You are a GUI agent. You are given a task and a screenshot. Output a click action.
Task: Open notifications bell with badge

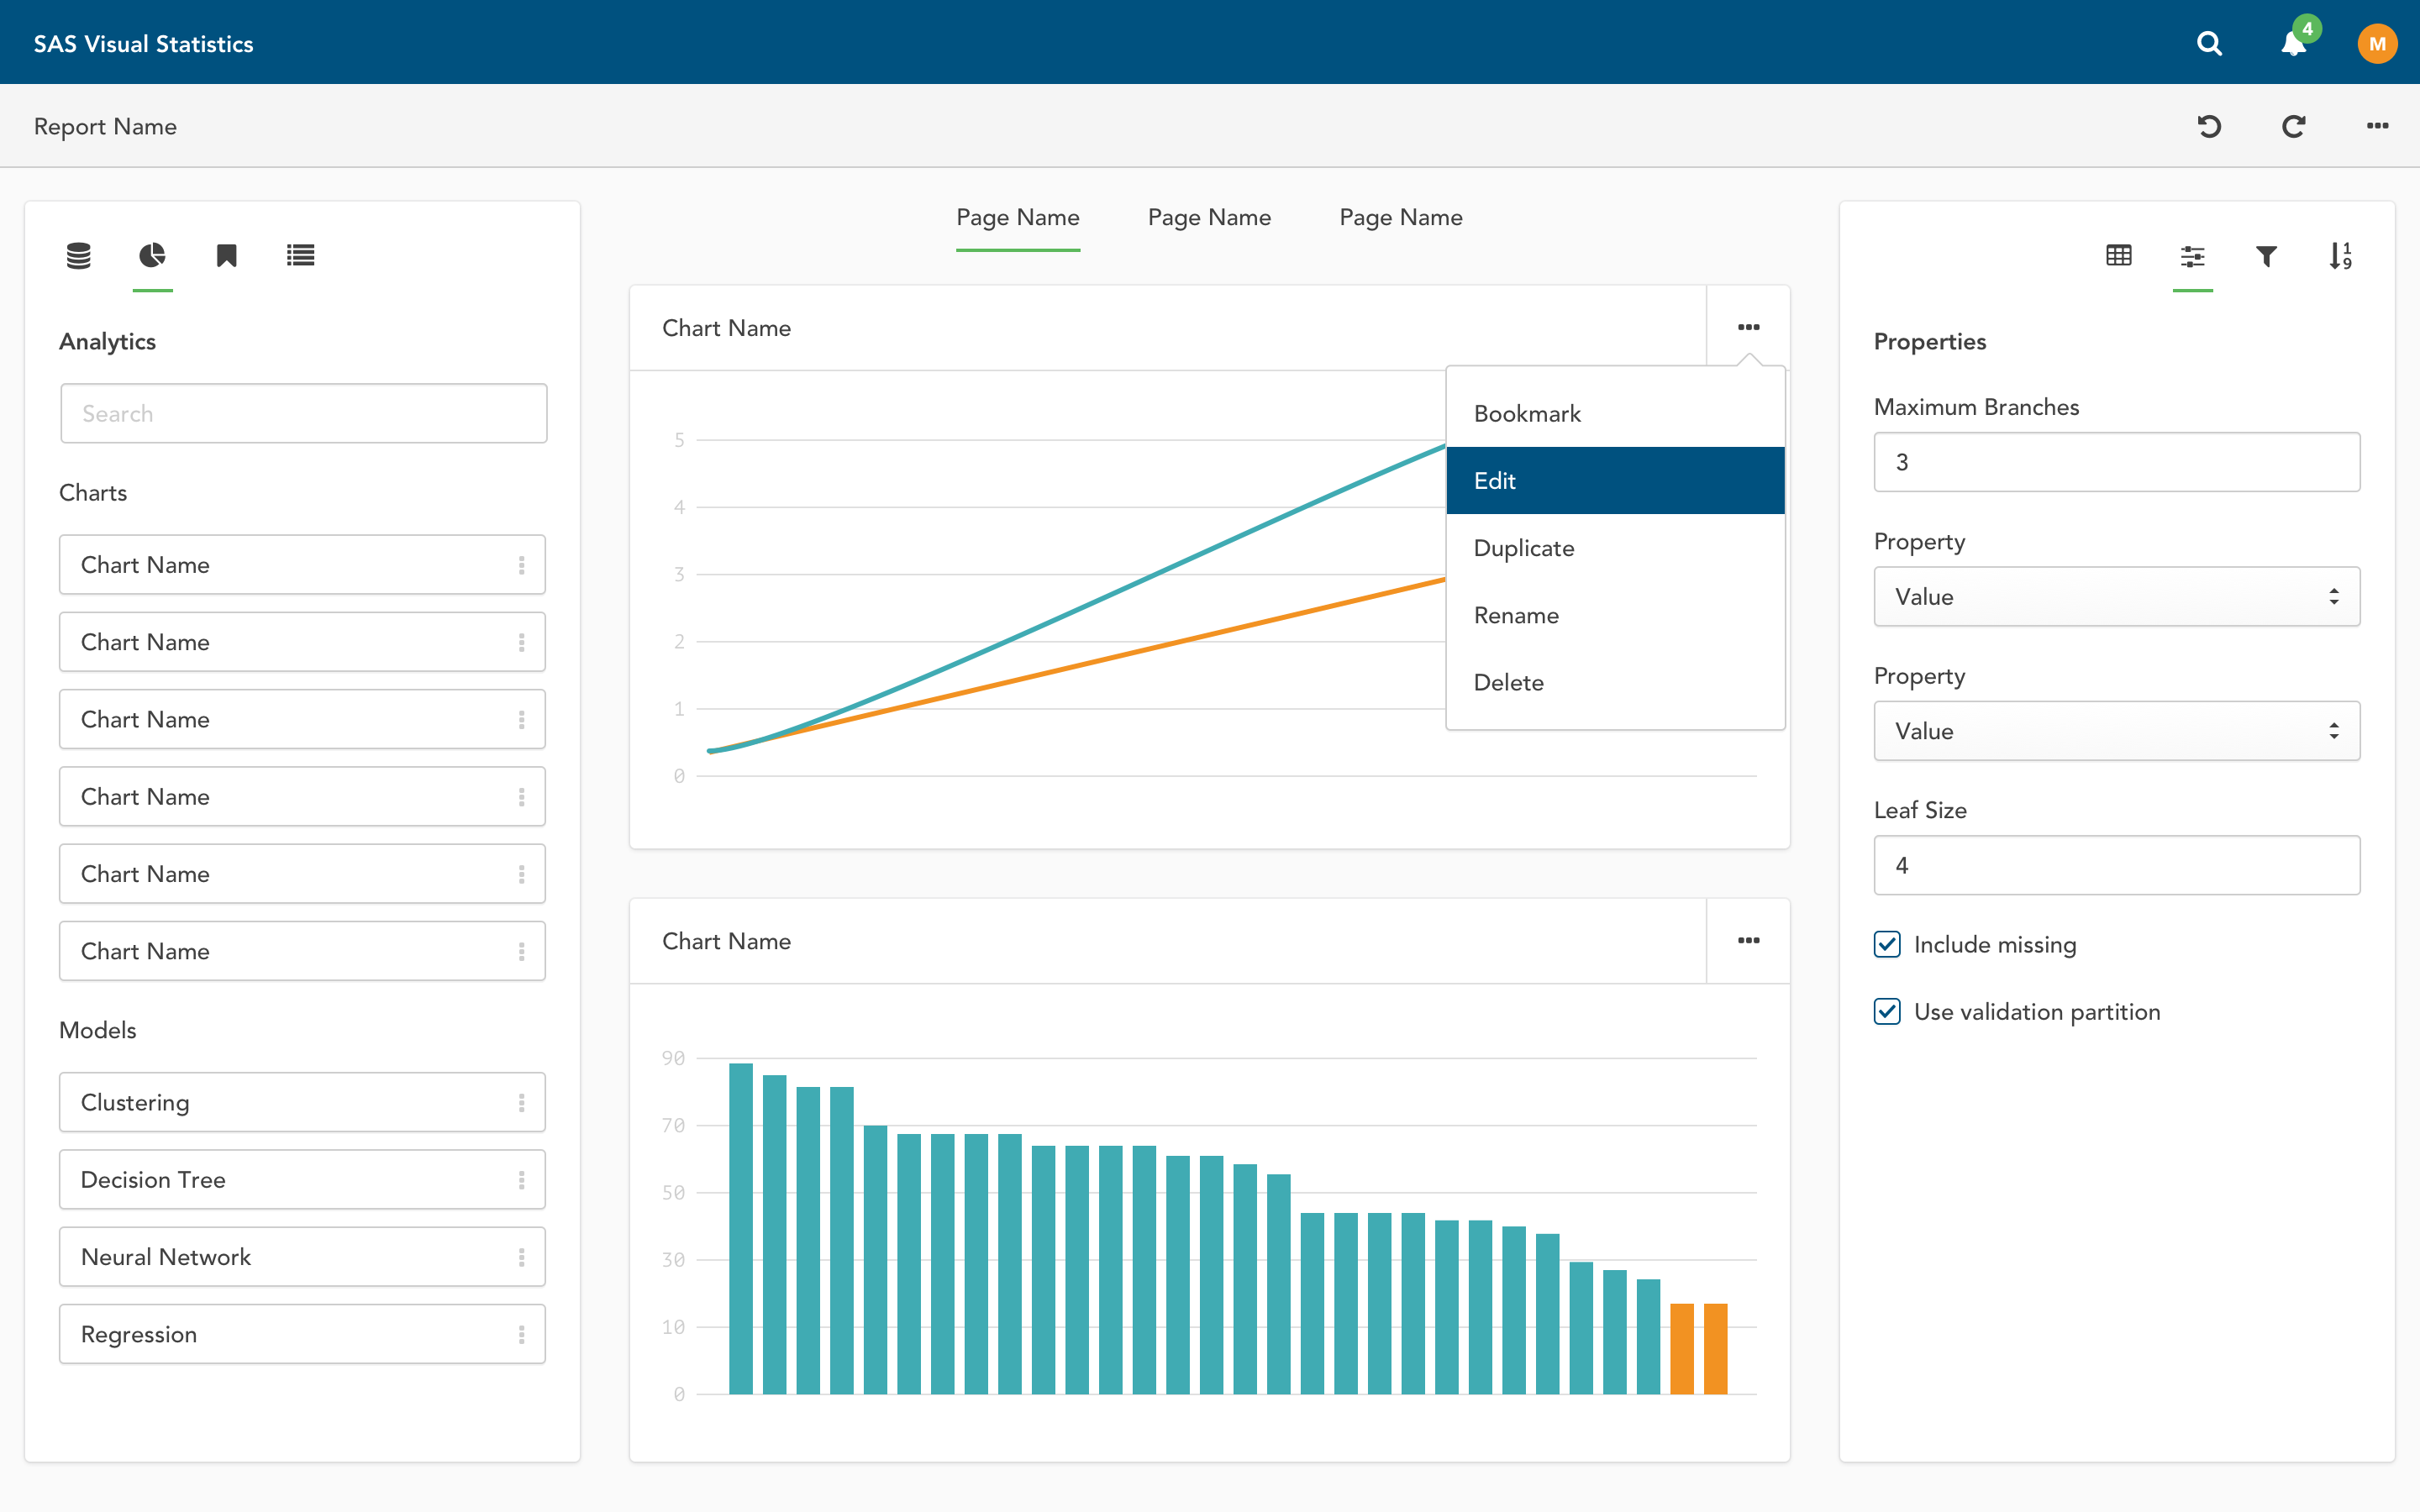coord(2294,43)
